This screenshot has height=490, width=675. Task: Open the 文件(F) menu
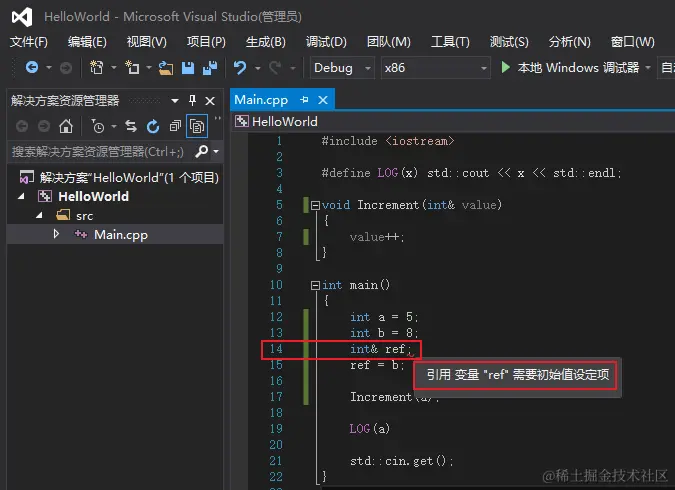29,42
